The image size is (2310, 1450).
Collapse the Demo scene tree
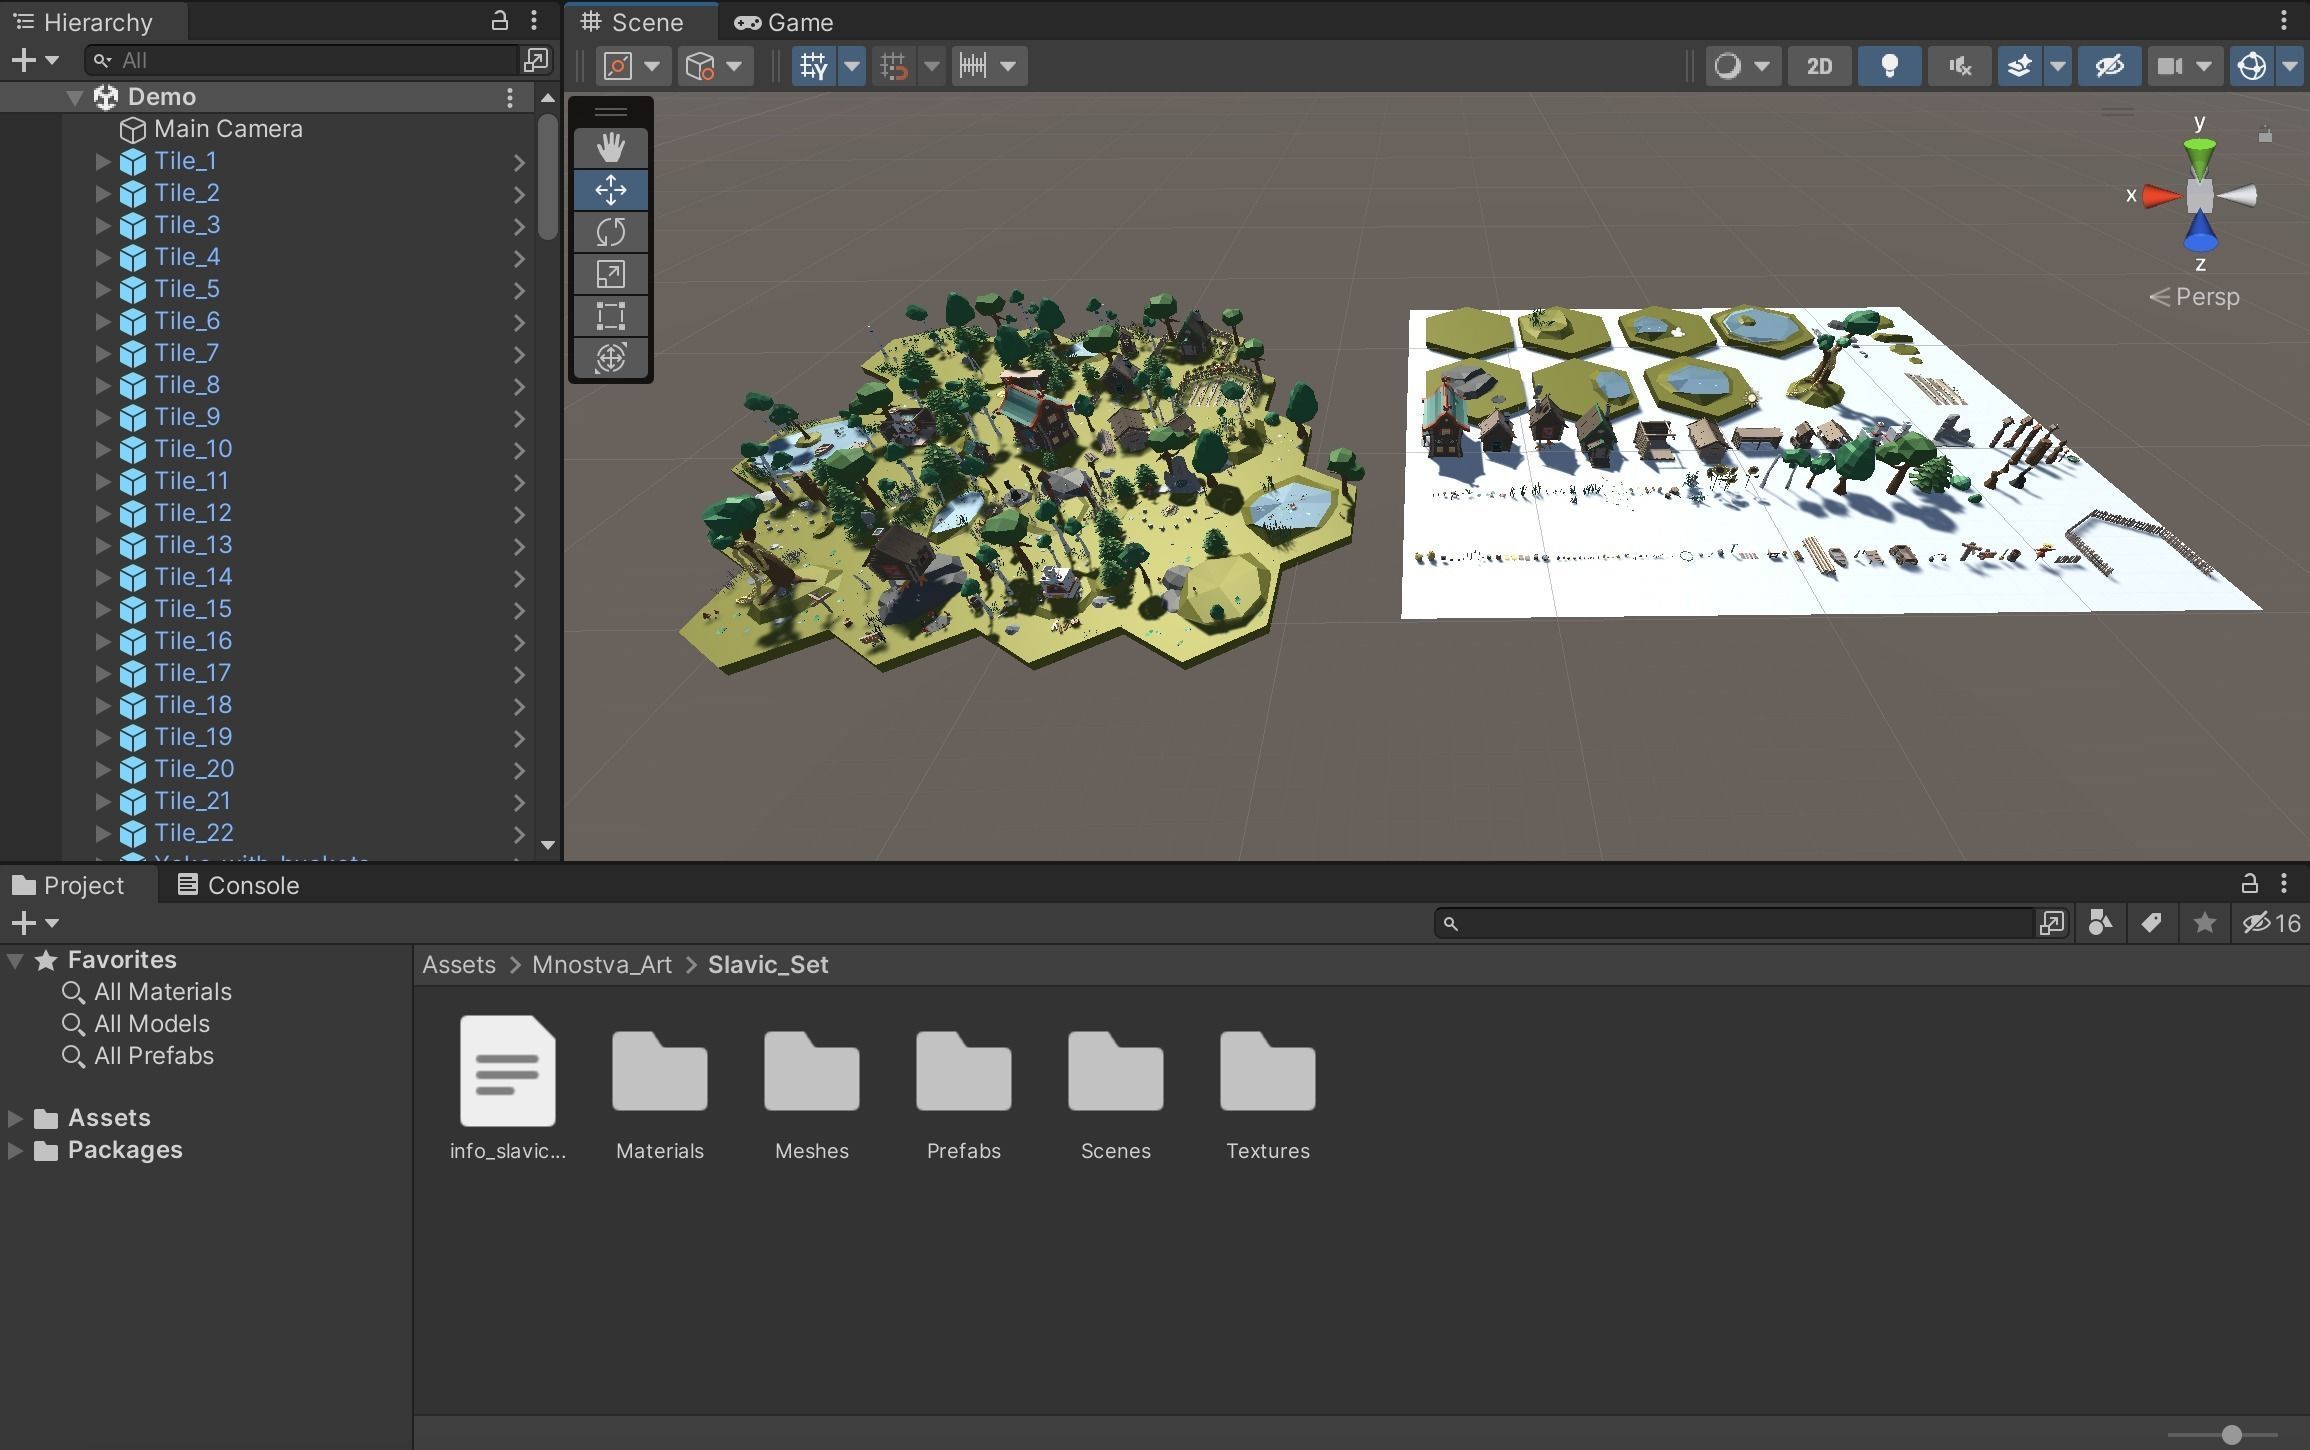point(74,97)
